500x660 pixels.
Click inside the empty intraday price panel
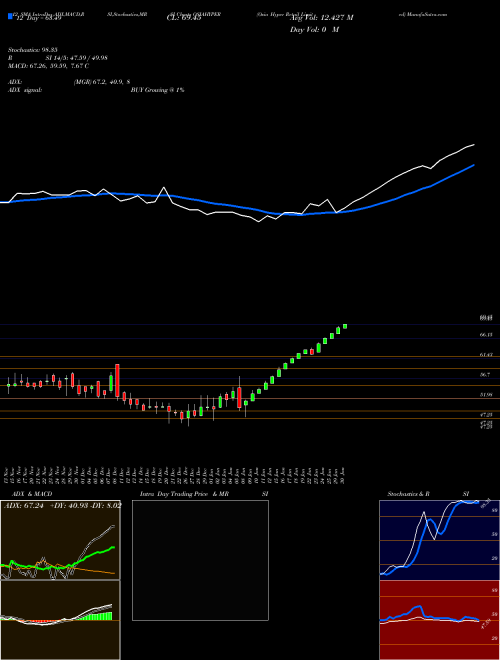(200, 560)
